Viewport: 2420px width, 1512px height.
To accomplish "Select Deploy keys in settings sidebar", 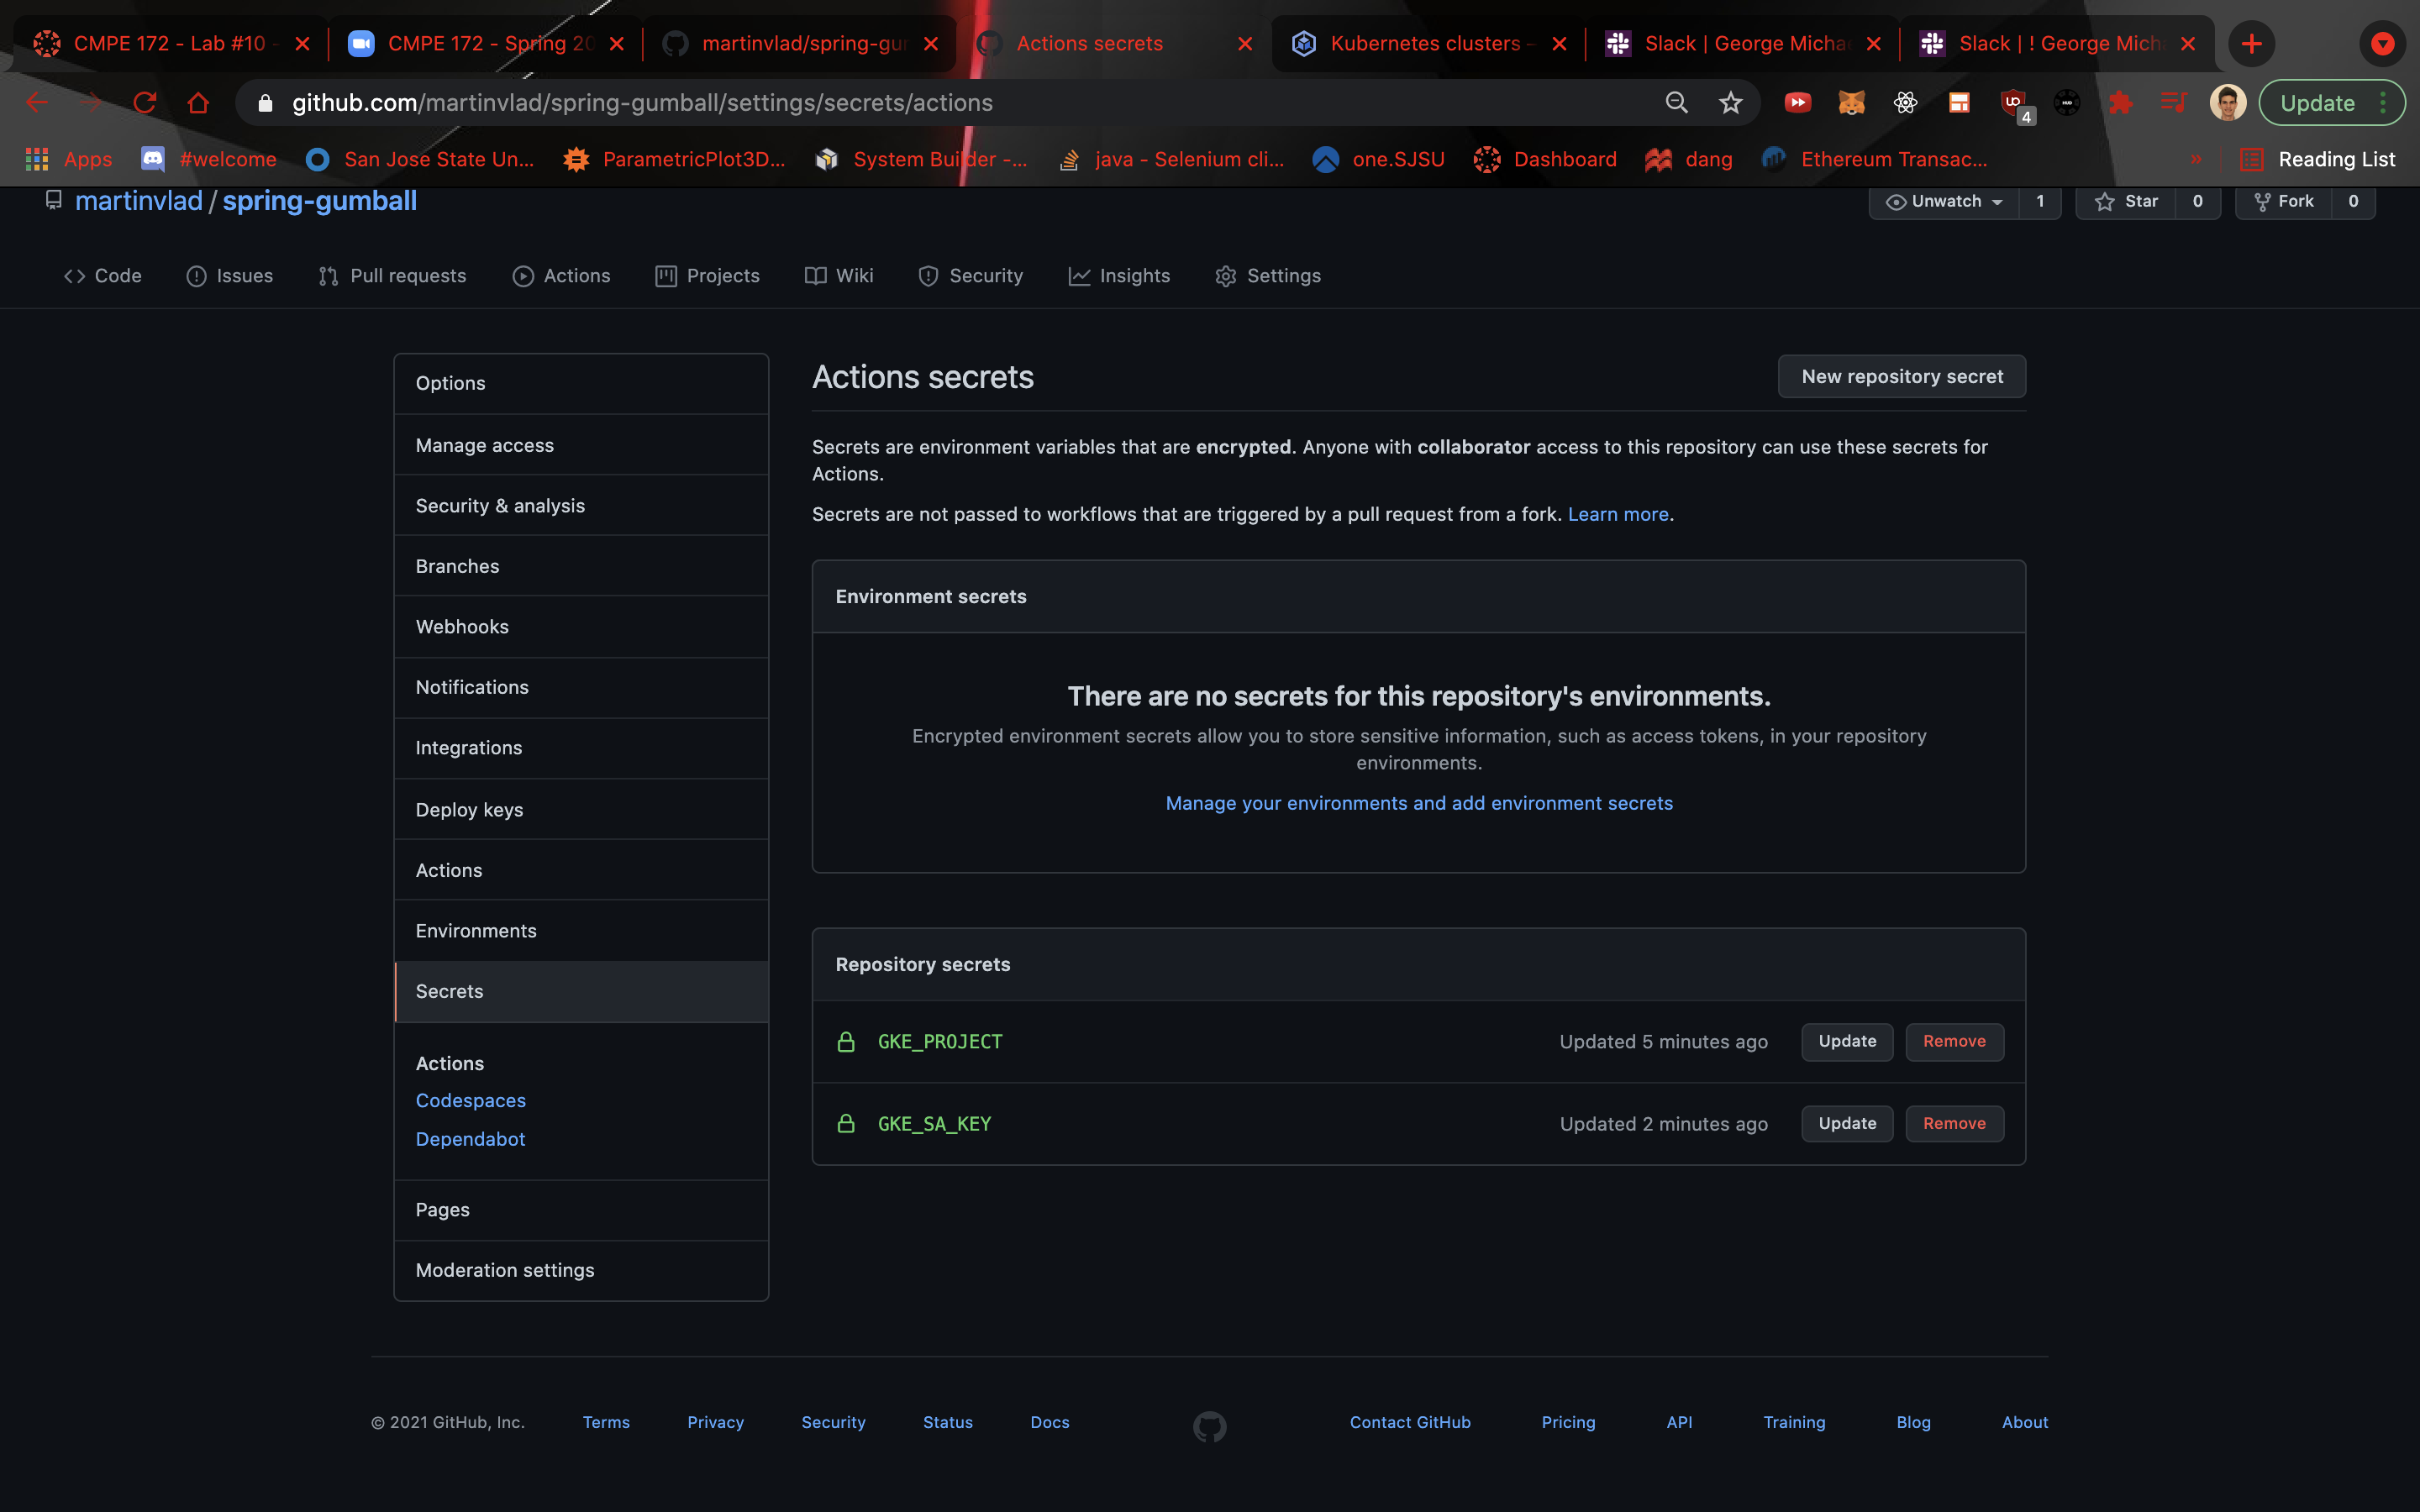I will (469, 810).
